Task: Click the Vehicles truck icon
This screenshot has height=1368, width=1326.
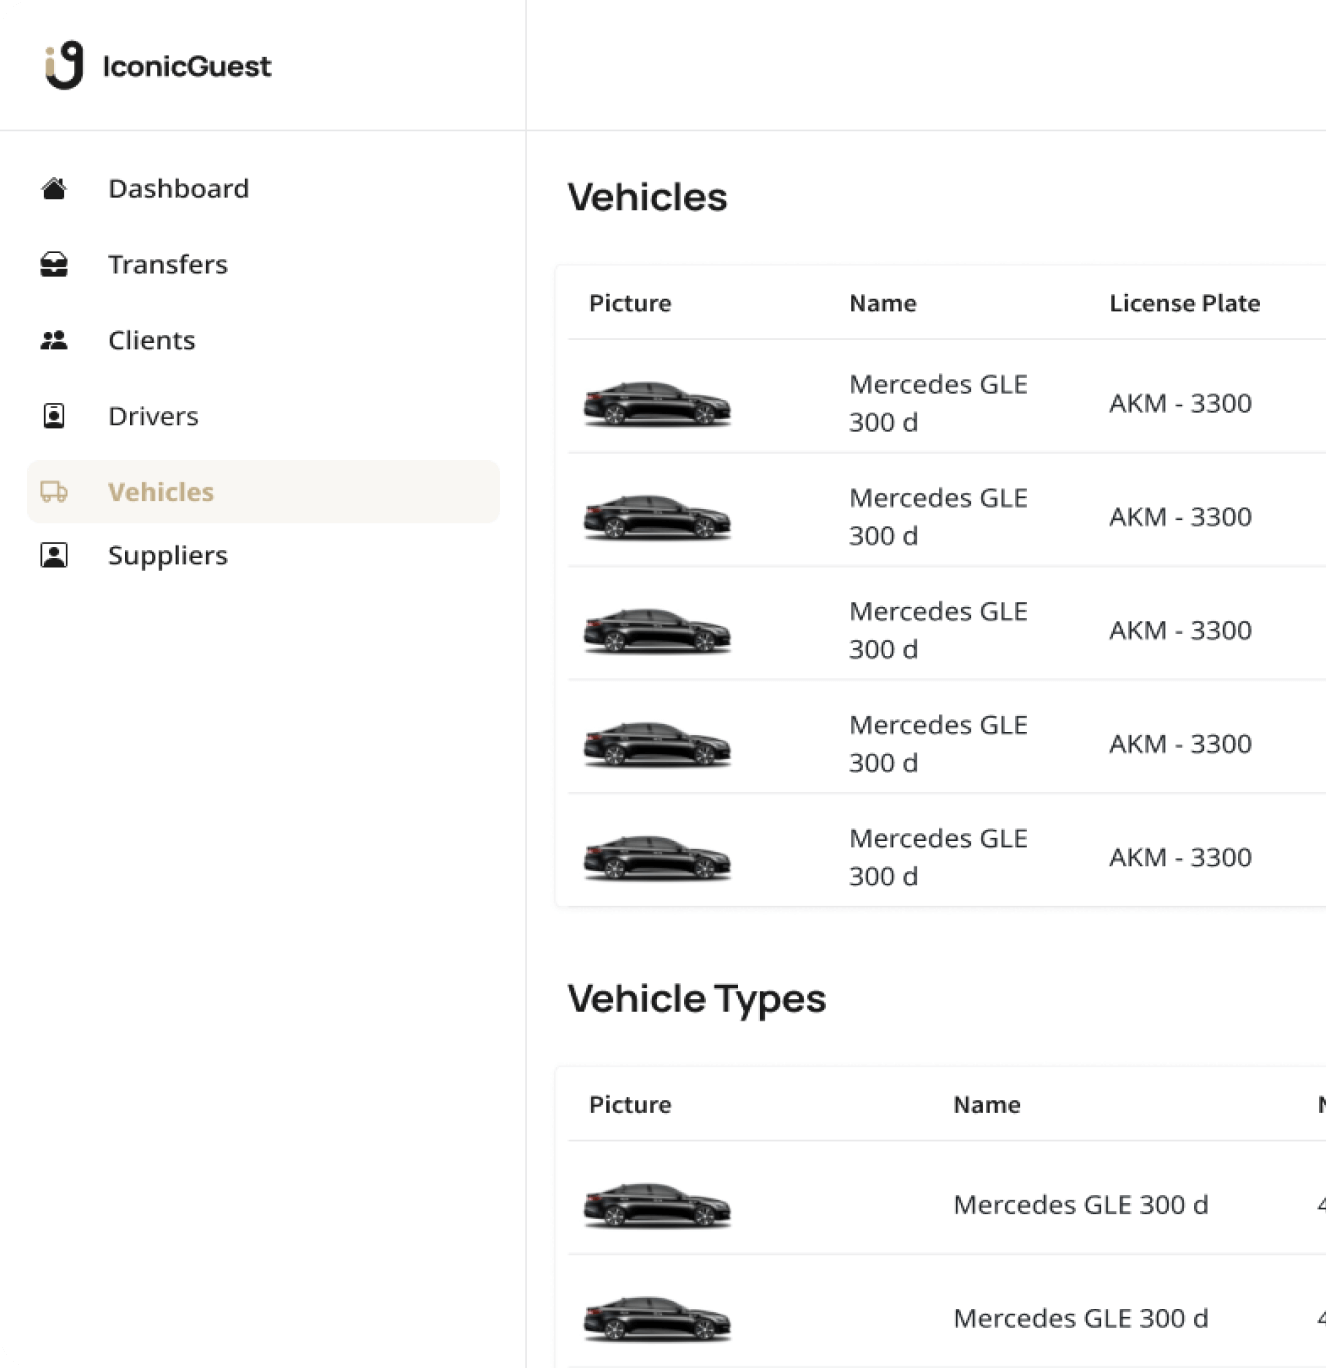Action: (54, 492)
